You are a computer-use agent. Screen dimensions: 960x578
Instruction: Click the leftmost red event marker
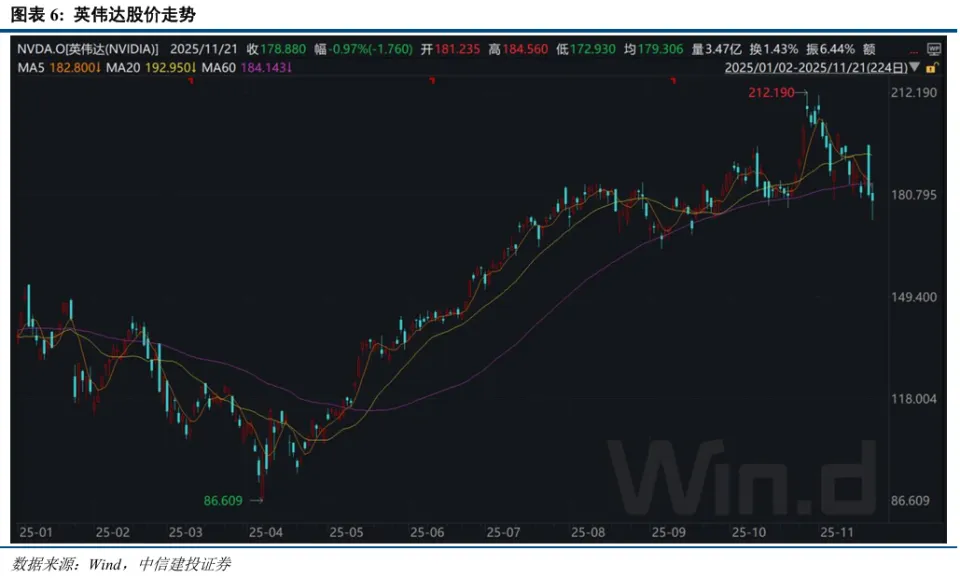(x=190, y=80)
